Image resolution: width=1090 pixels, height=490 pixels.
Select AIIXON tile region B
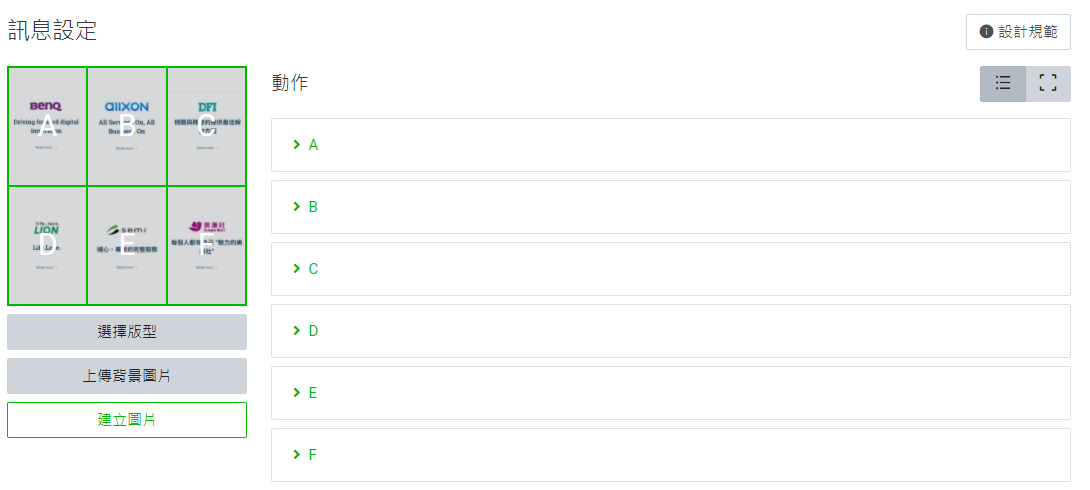127,127
